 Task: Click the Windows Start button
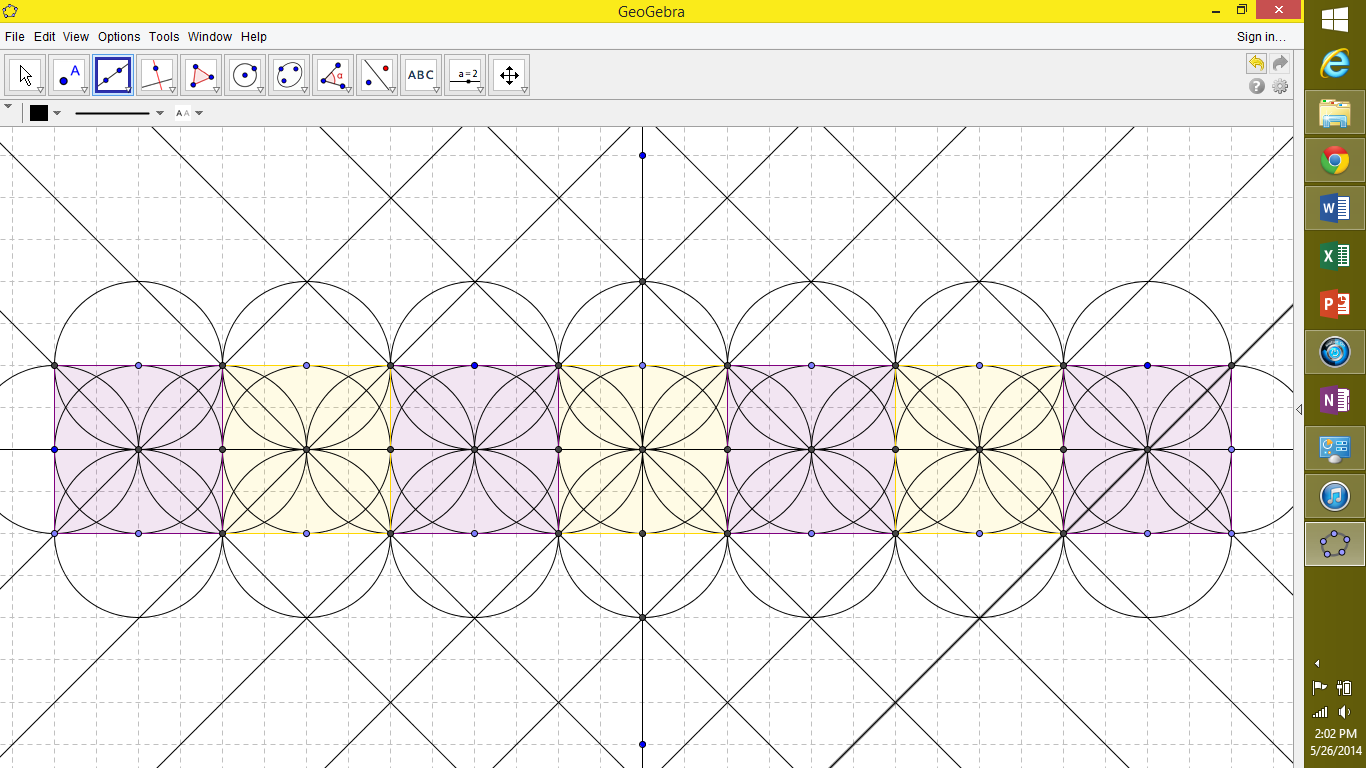click(x=1335, y=19)
